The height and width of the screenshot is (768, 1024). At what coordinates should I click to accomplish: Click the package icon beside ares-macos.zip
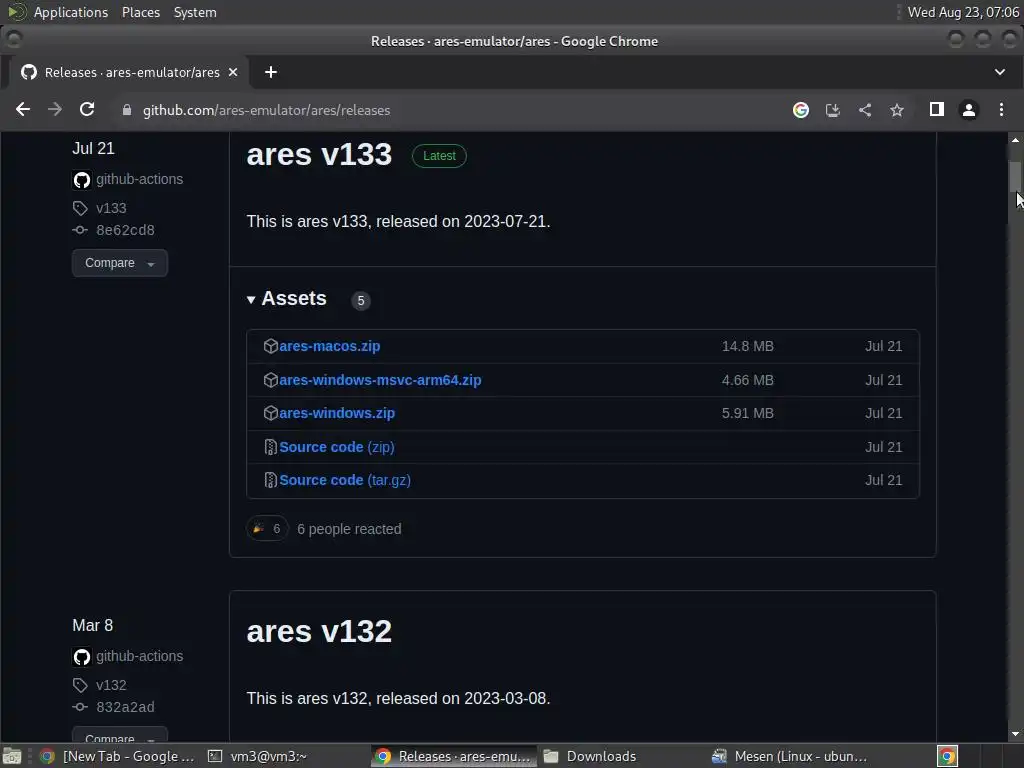tap(270, 346)
